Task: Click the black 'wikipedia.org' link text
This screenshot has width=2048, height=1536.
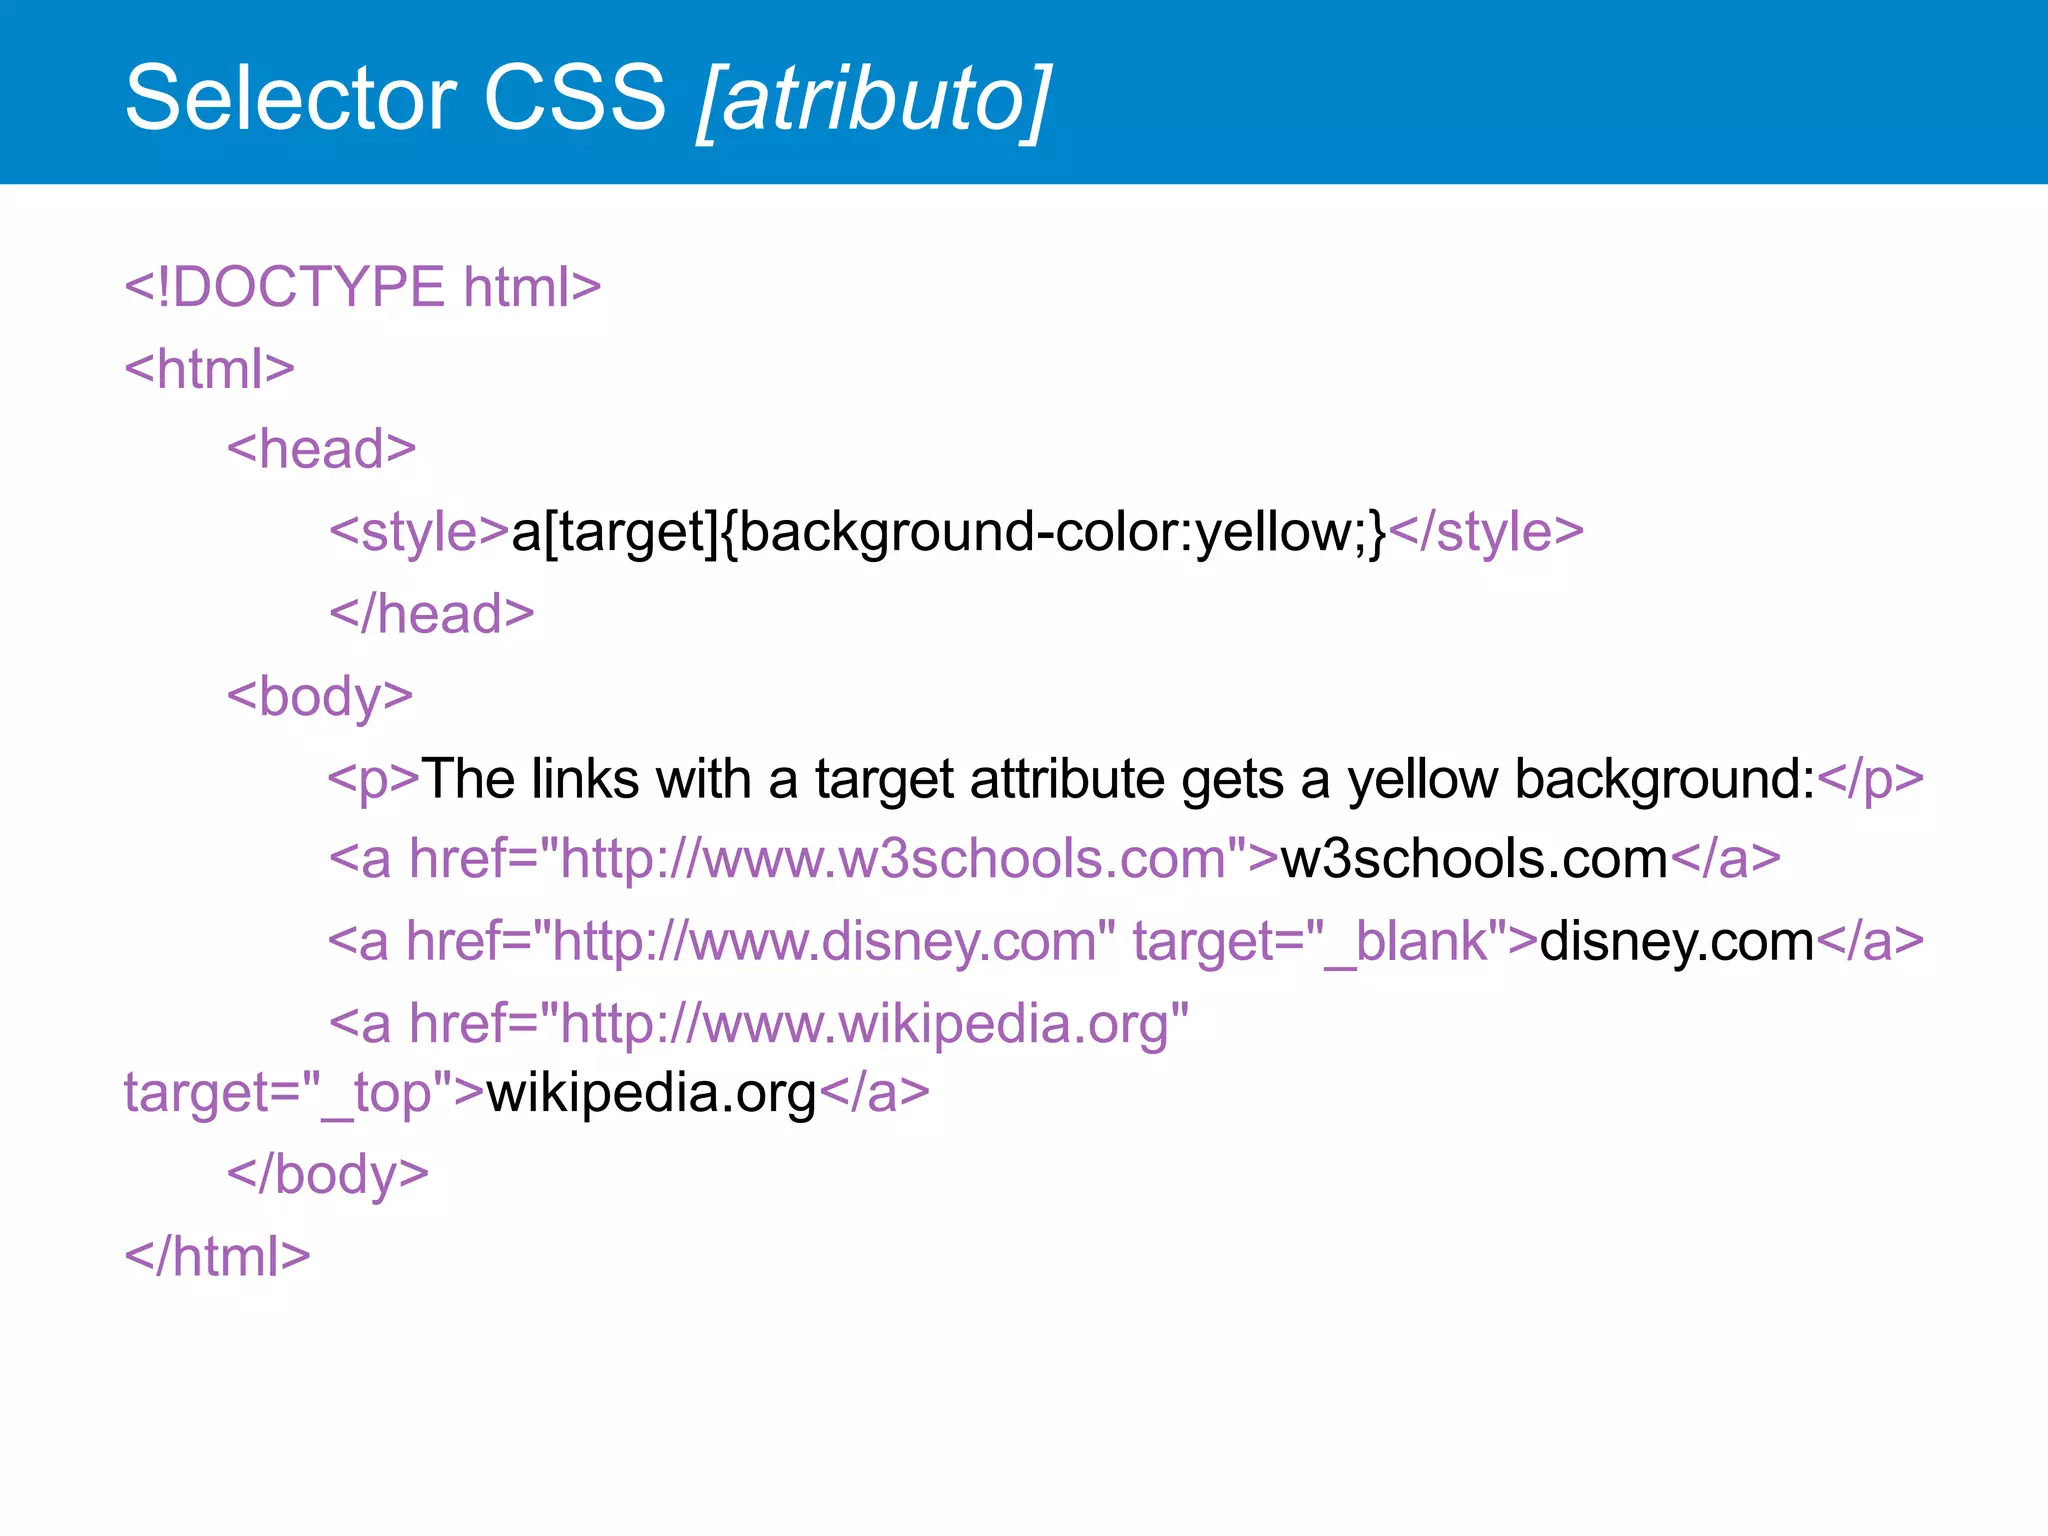Action: [x=651, y=1093]
